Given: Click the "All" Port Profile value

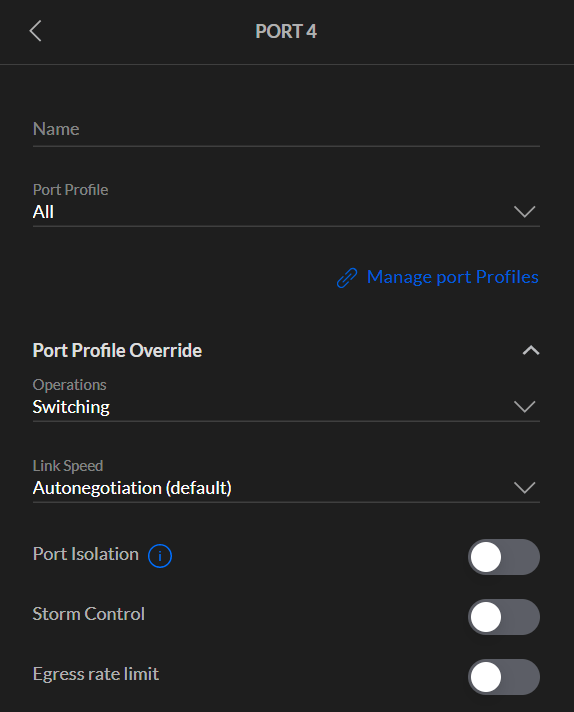Looking at the screenshot, I should (43, 212).
